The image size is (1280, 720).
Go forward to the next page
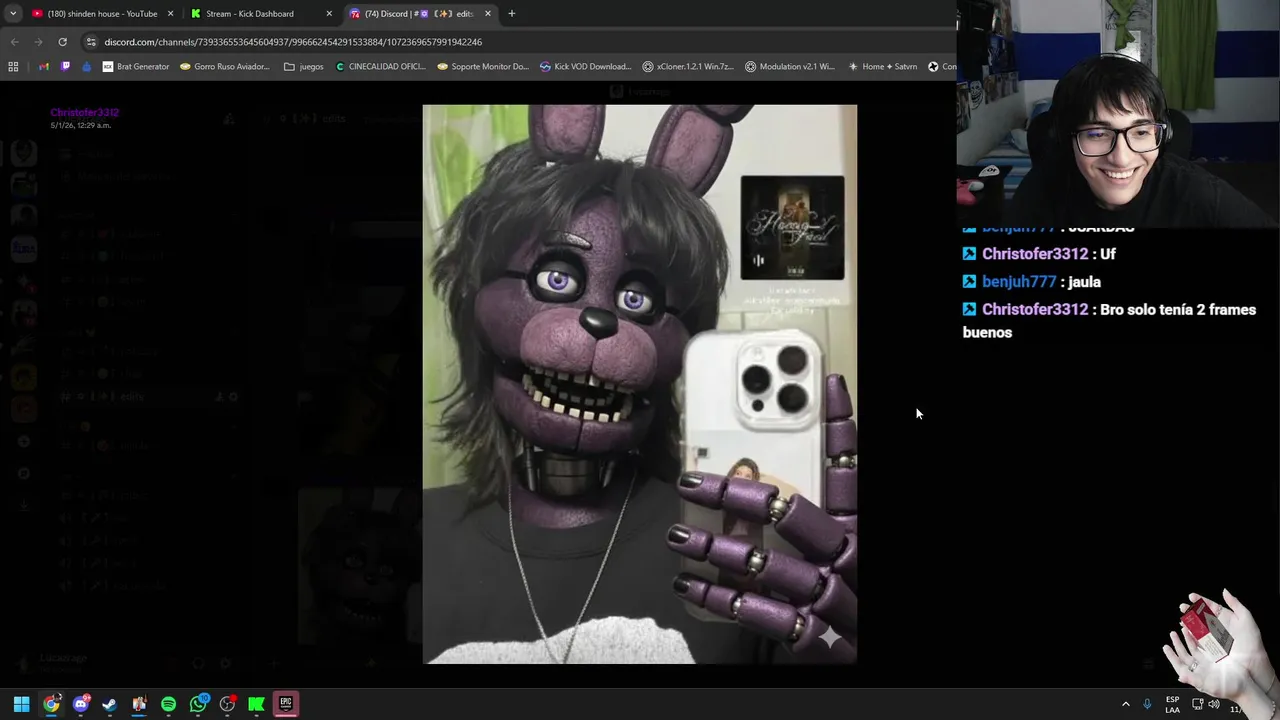coord(38,42)
